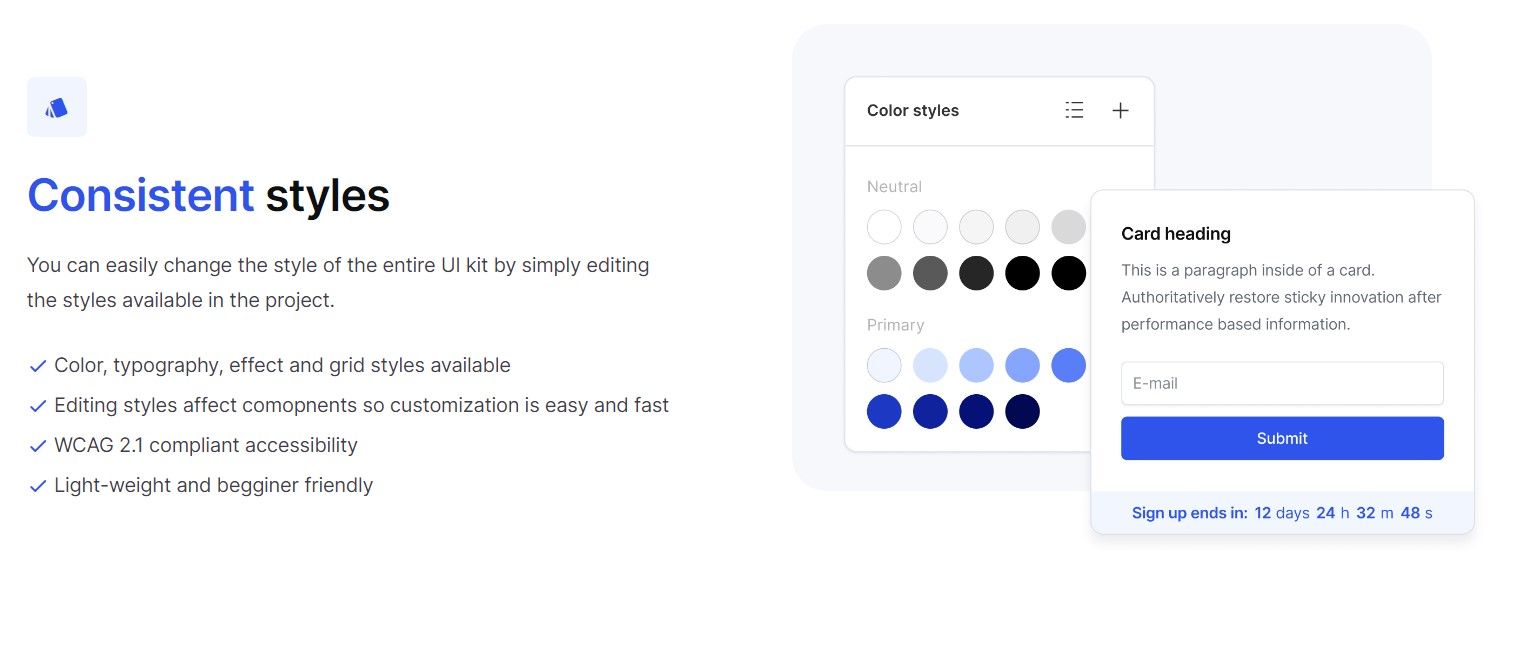The height and width of the screenshot is (654, 1515).
Task: Focus the E-mail input field
Action: pyautogui.click(x=1282, y=383)
